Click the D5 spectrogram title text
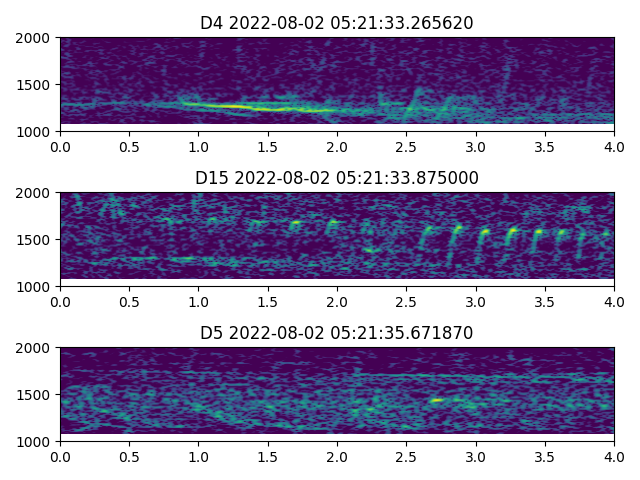 pos(337,333)
